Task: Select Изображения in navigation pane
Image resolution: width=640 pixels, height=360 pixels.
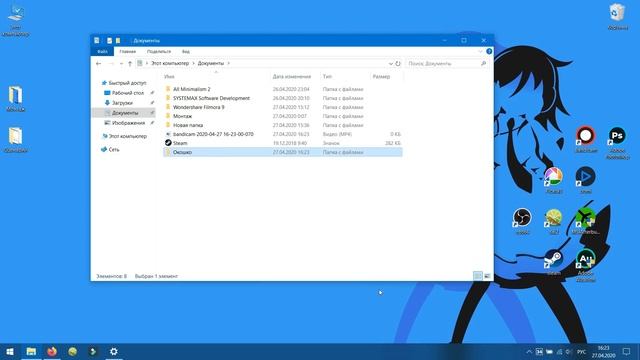Action: (x=128, y=123)
